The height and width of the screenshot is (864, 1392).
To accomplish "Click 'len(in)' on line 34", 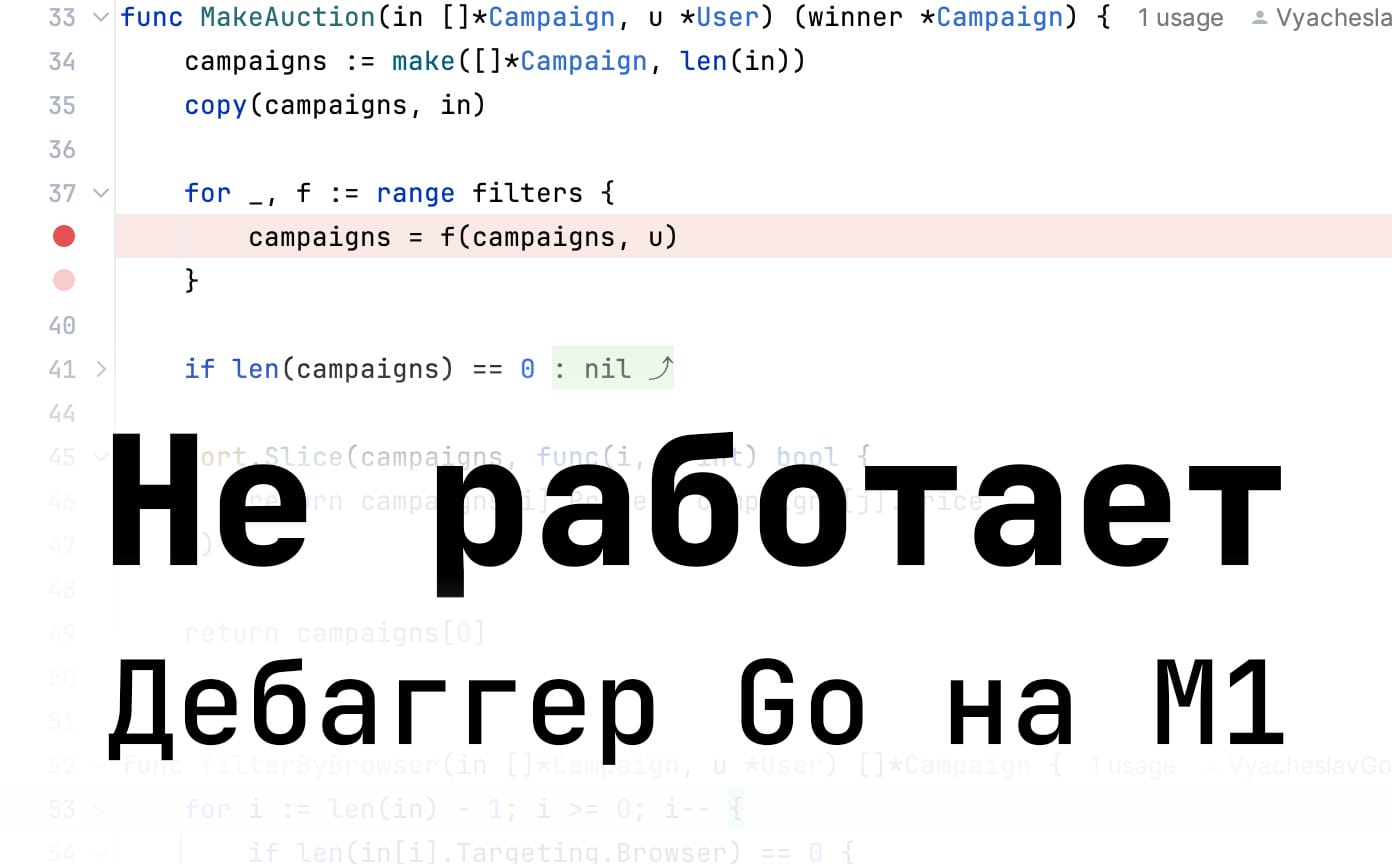I will (736, 62).
